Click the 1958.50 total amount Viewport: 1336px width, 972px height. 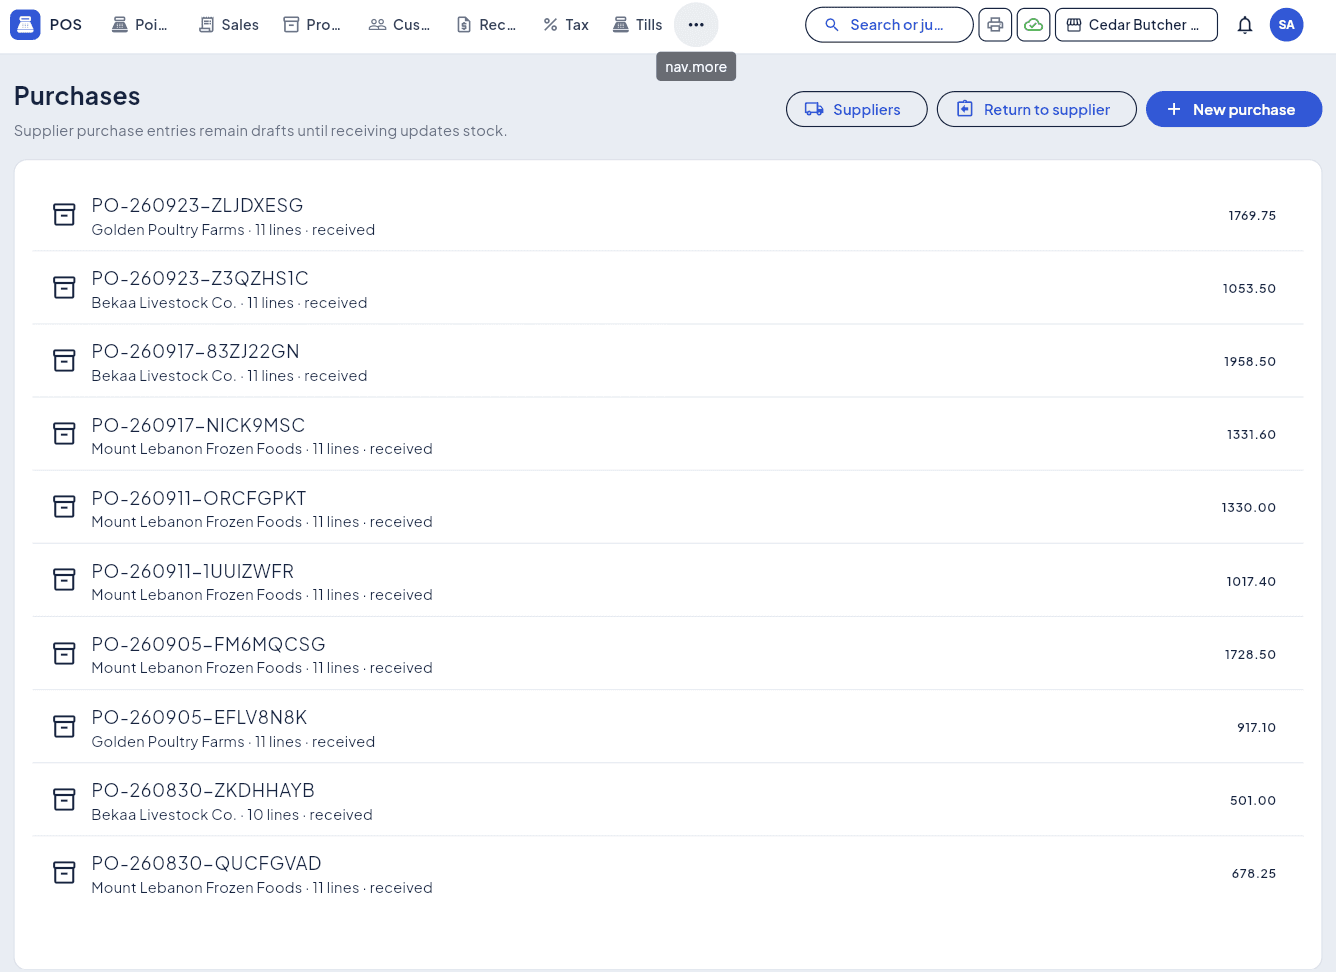1250,361
